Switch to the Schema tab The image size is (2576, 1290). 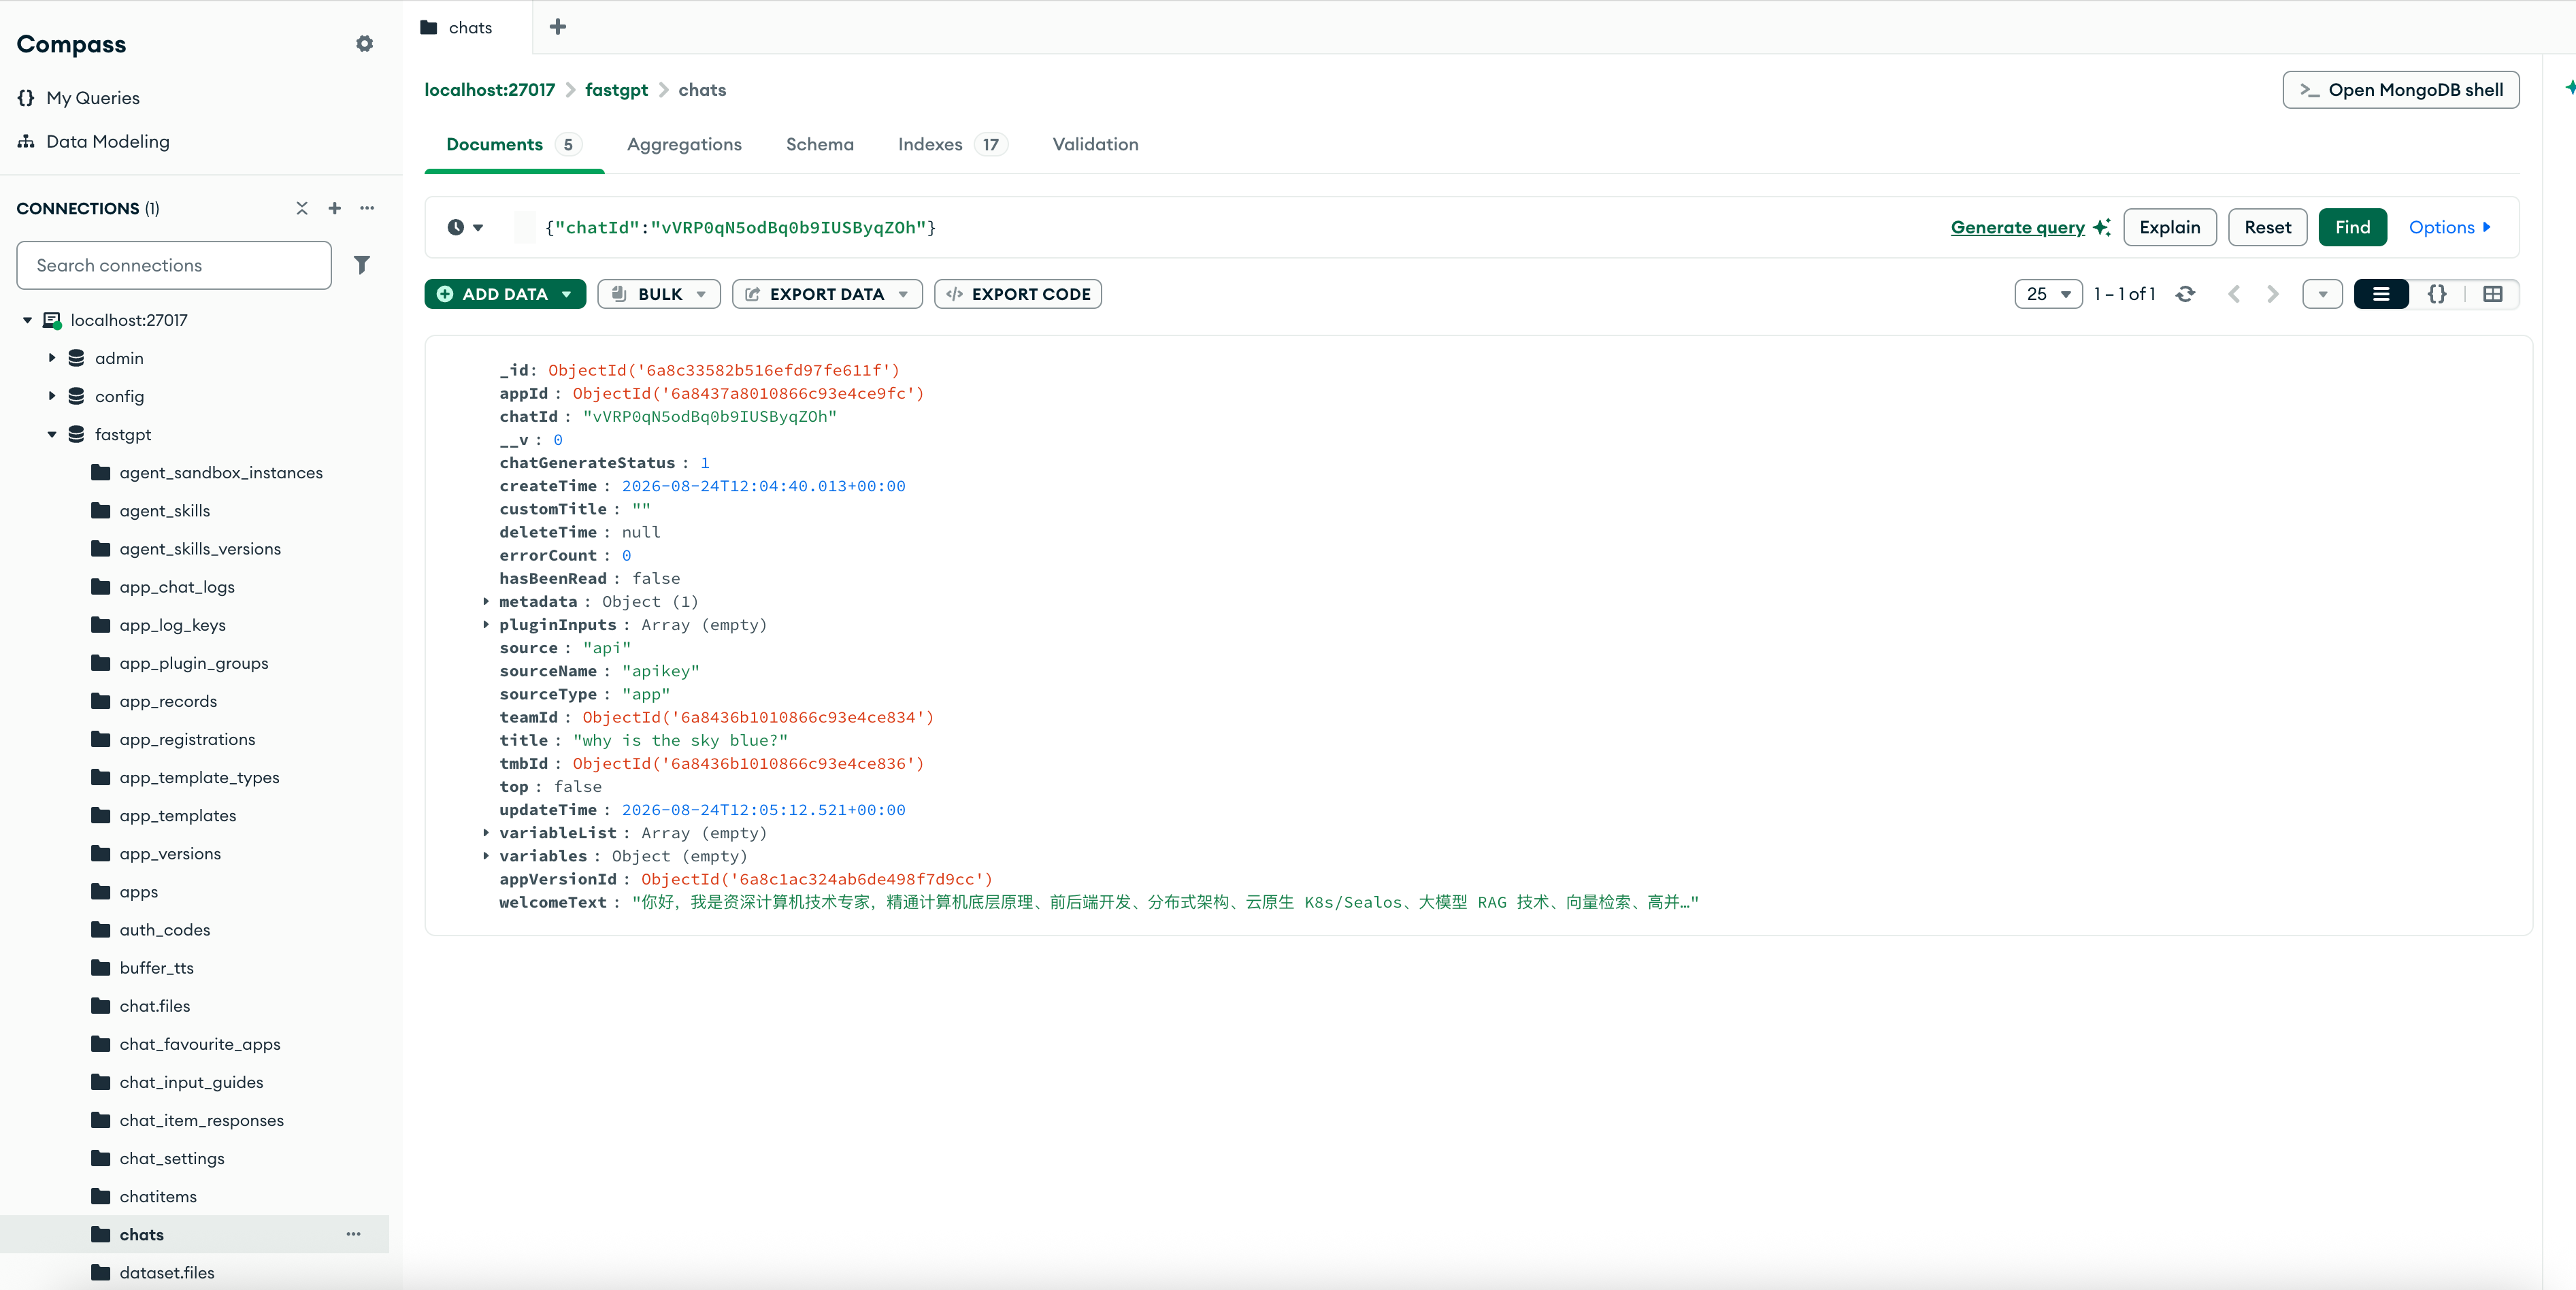pyautogui.click(x=820, y=145)
